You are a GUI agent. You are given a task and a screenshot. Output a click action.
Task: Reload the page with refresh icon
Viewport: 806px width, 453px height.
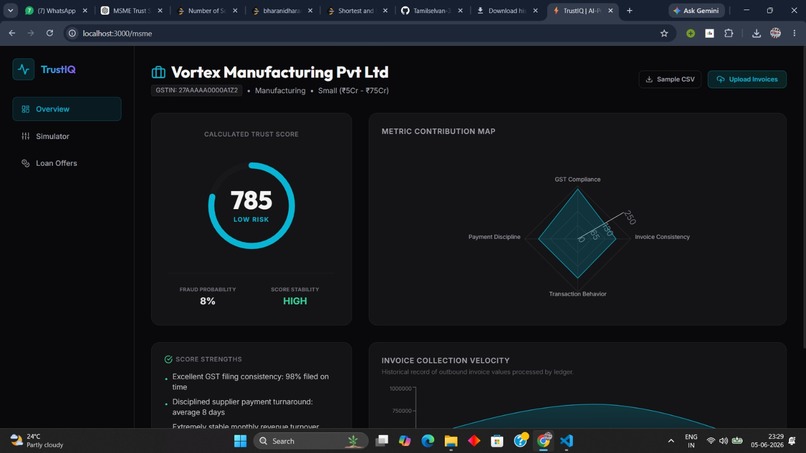click(50, 33)
